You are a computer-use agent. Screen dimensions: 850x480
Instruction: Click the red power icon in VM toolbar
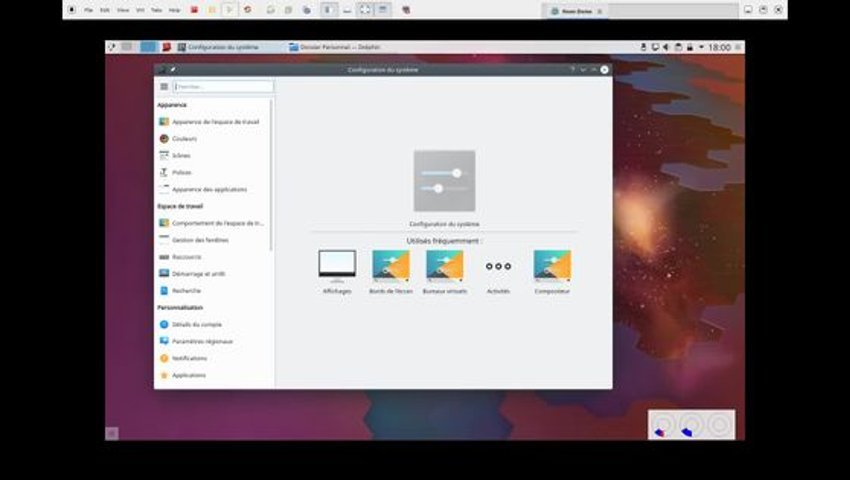tap(194, 10)
